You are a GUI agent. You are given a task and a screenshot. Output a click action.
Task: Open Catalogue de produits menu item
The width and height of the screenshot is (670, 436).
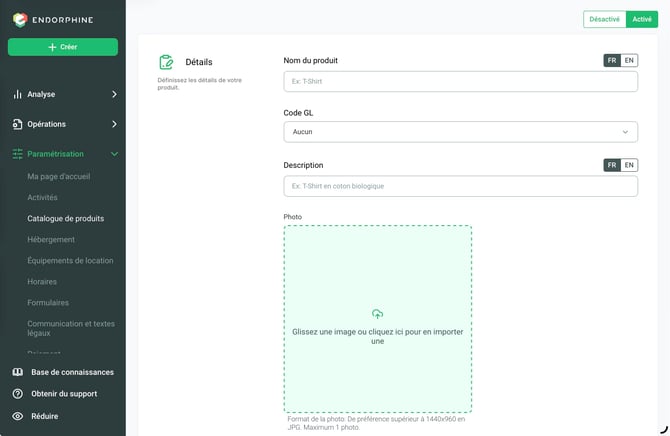tap(66, 218)
